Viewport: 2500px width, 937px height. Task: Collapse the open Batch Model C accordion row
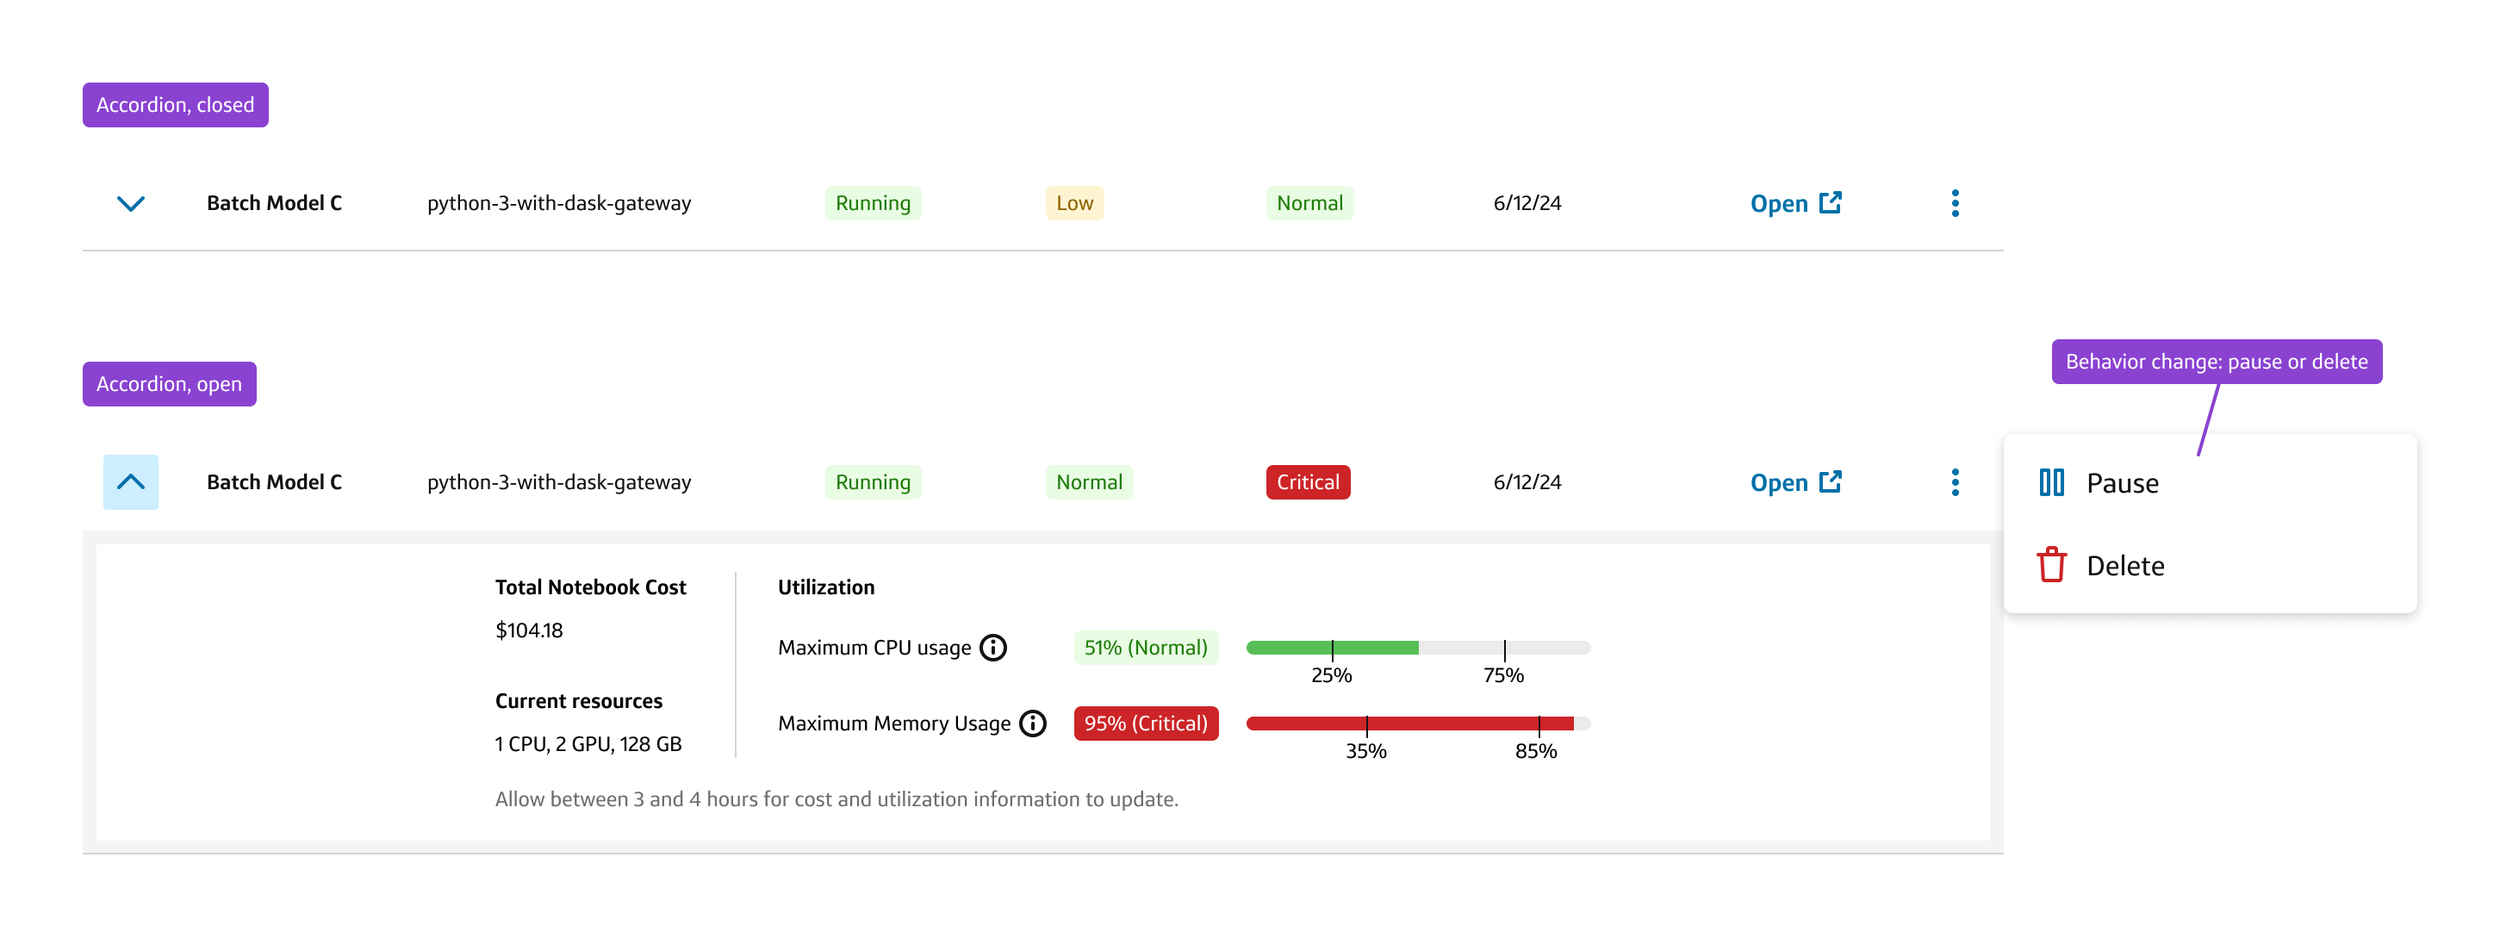pos(131,482)
